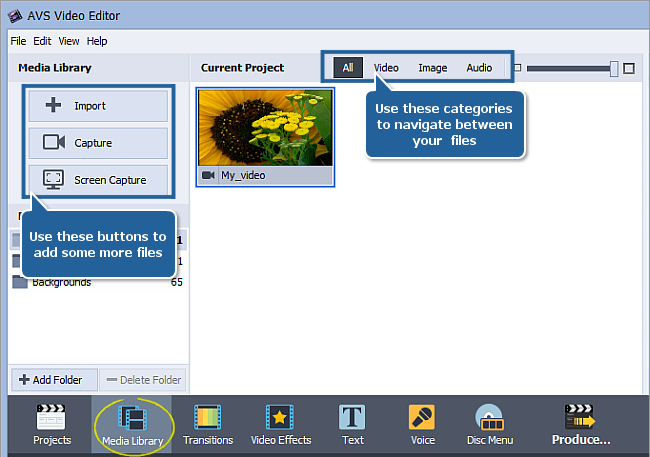Open the Media Library section
The height and width of the screenshot is (457, 650).
133,425
